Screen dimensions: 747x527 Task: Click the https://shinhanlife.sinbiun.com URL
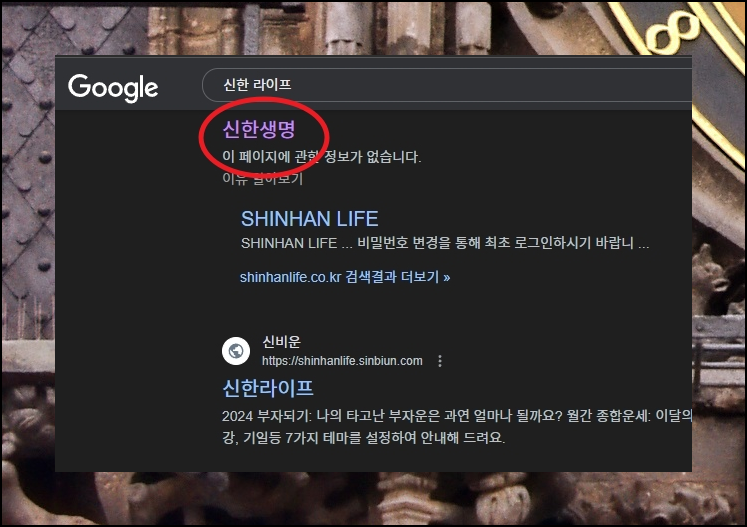coord(342,361)
